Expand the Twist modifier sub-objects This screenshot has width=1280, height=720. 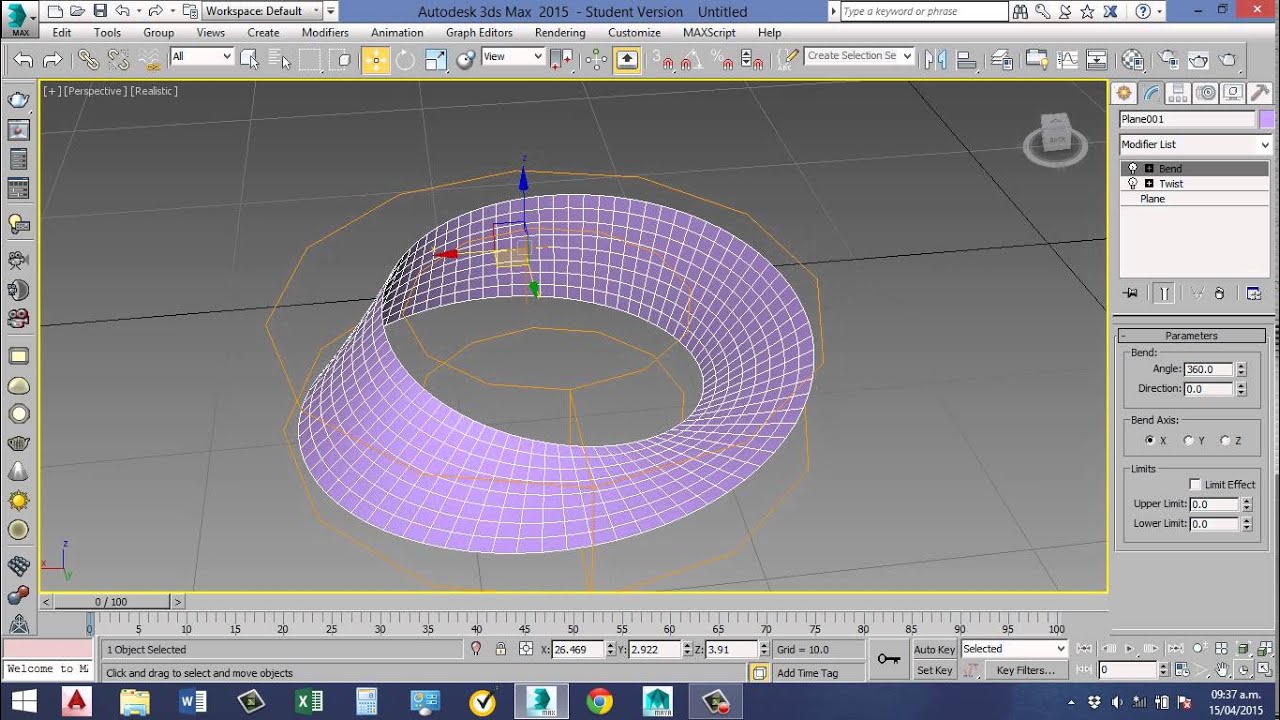click(x=1148, y=184)
